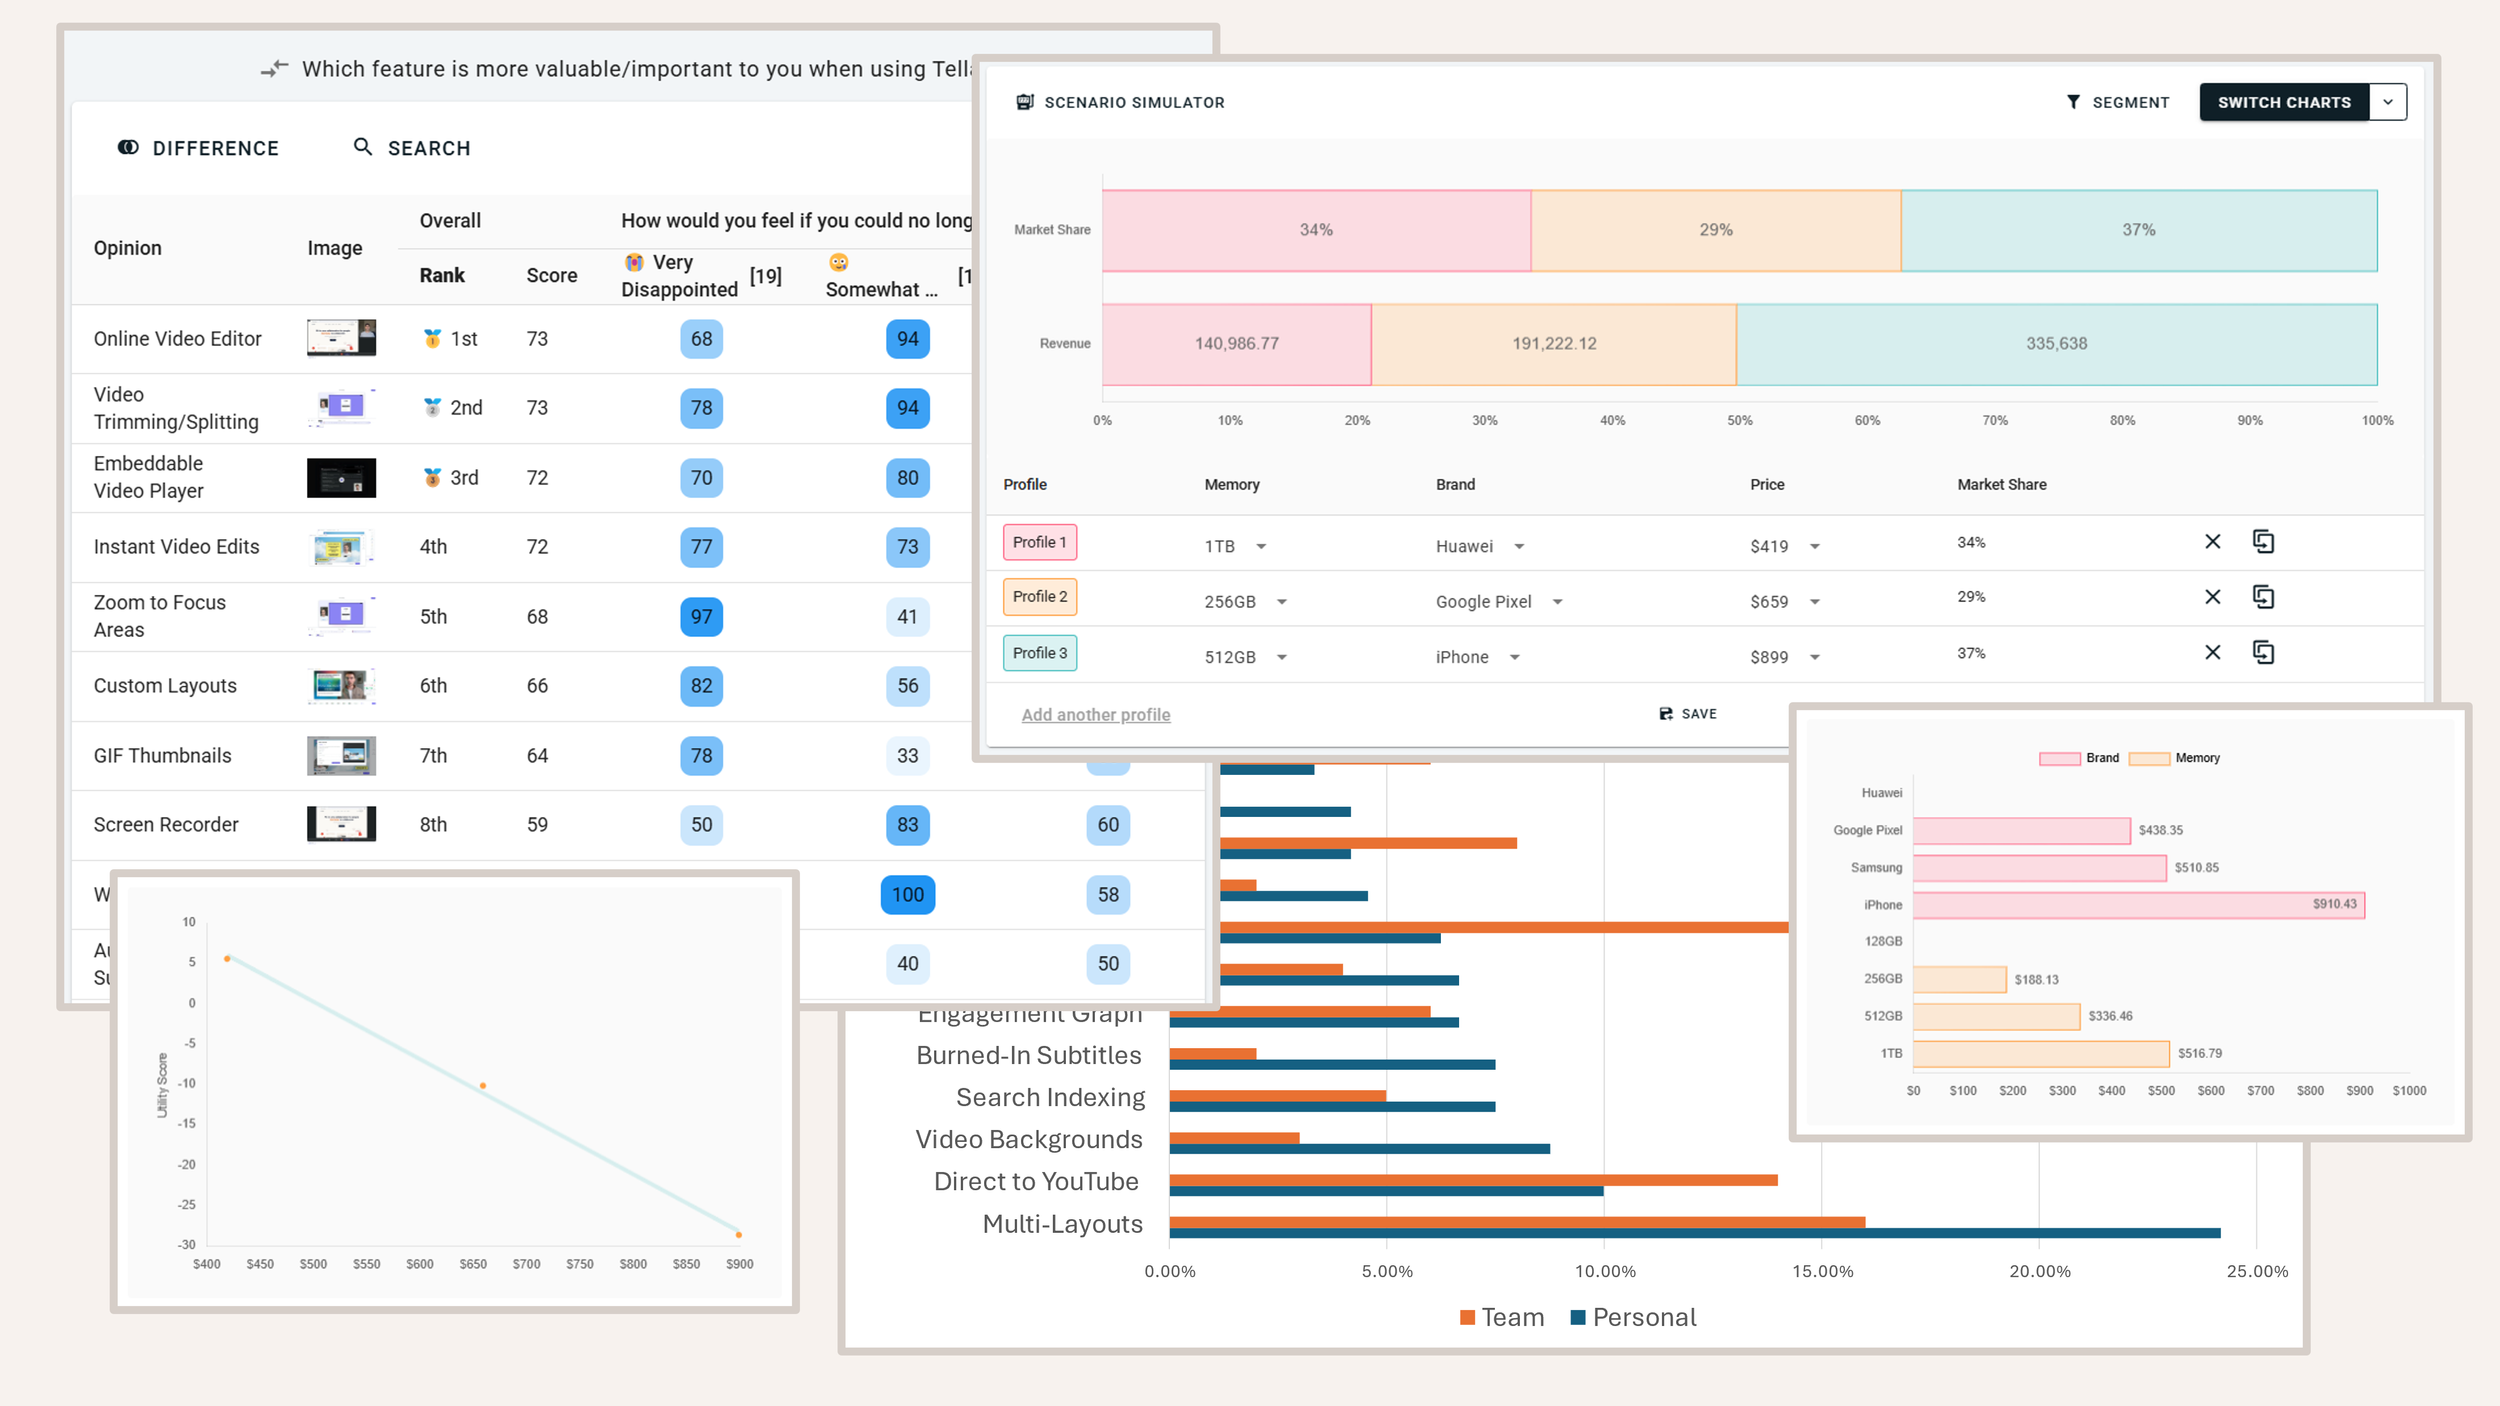Duplicate Profile 3 with its copy icon
The width and height of the screenshot is (2500, 1406).
tap(2263, 653)
